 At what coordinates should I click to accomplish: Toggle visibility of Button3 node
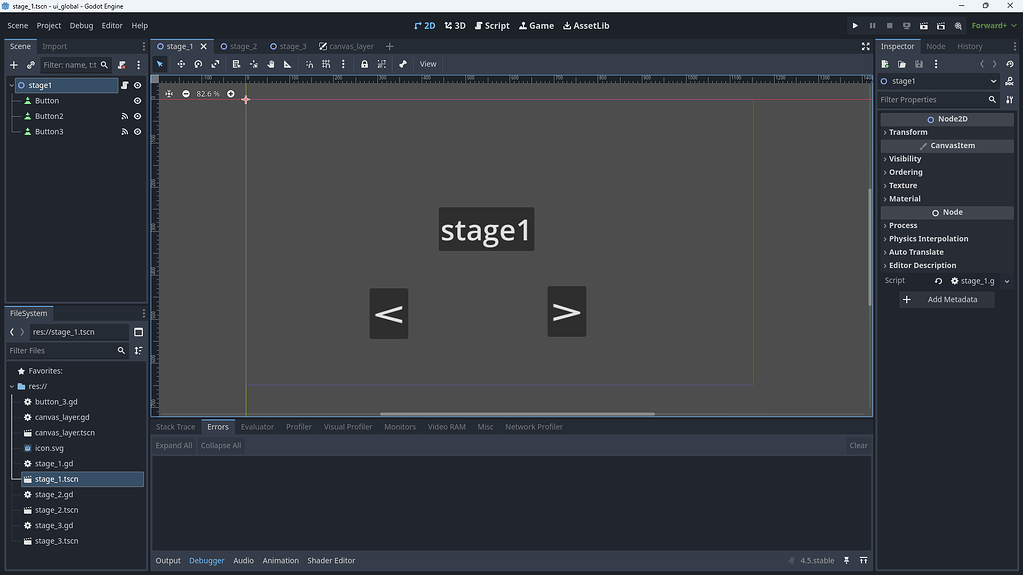(x=138, y=132)
